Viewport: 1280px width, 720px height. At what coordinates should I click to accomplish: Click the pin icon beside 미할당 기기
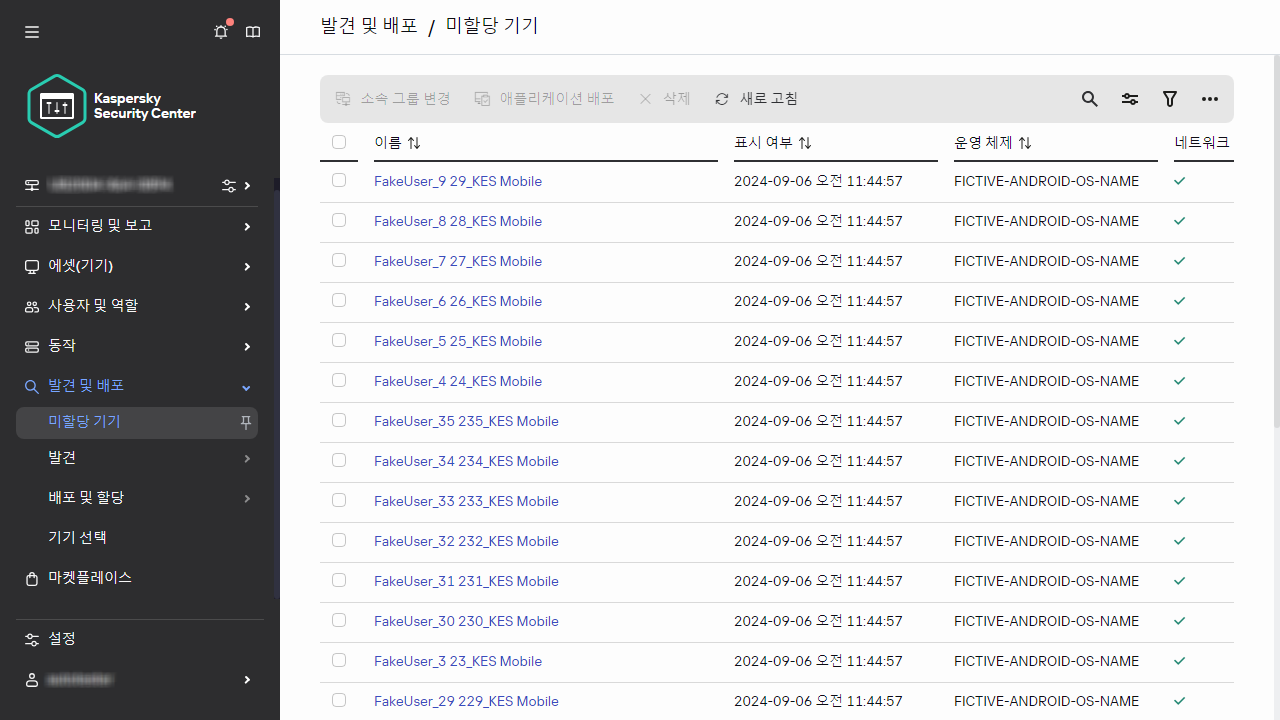[245, 422]
